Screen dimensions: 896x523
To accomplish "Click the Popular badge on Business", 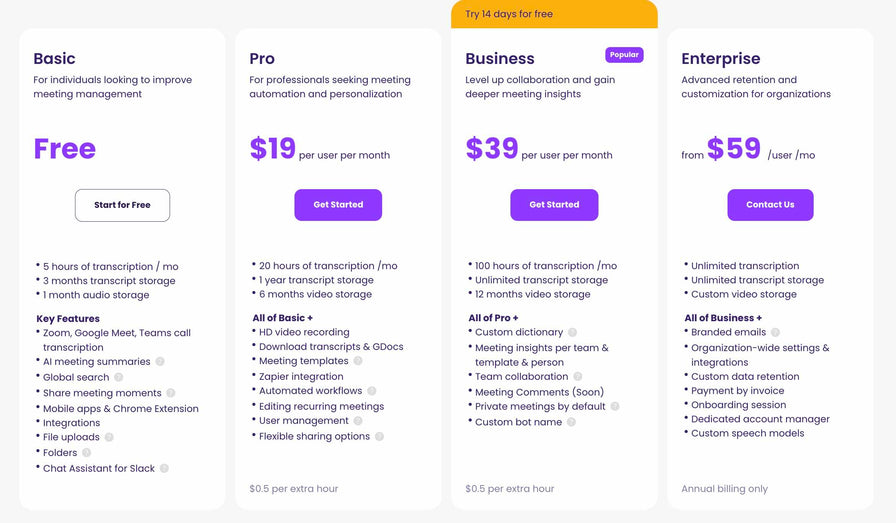I will click(624, 55).
